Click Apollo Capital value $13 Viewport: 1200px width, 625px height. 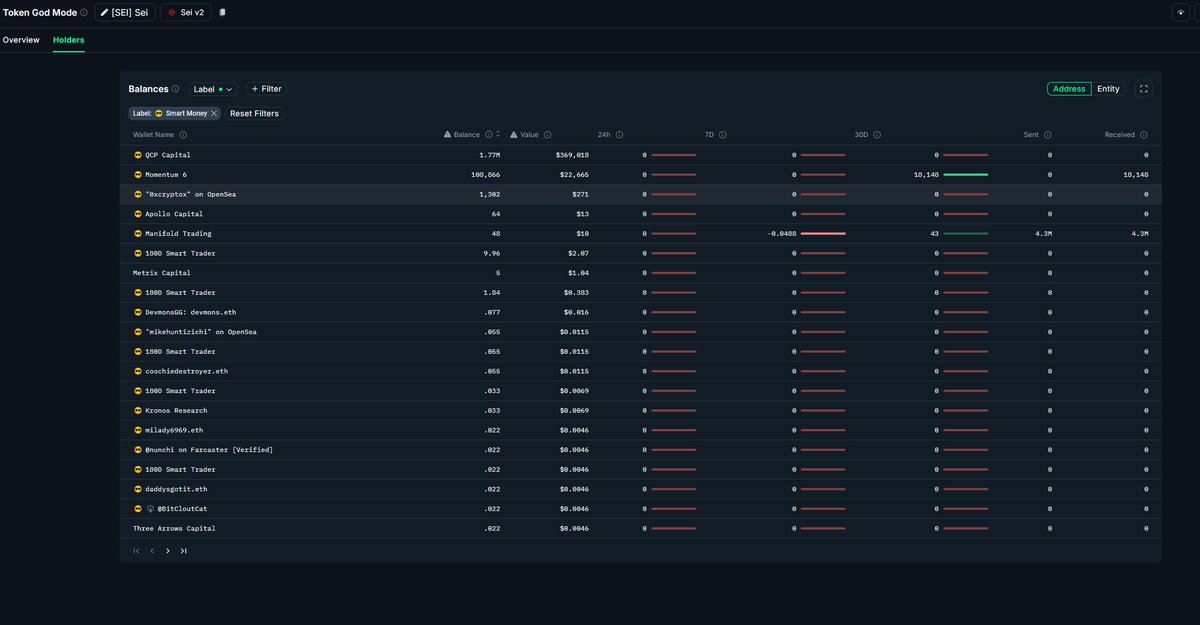point(582,214)
